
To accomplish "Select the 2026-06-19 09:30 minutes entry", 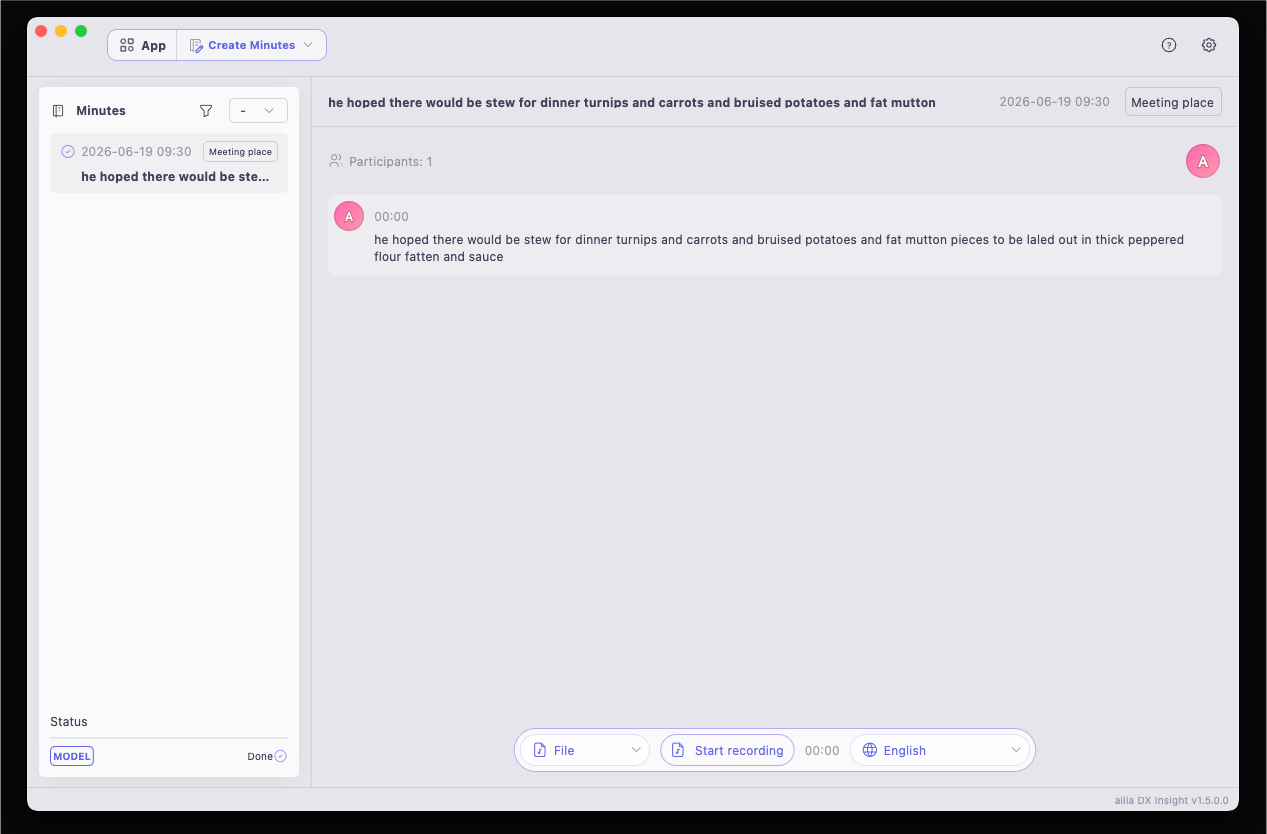I will [x=169, y=163].
